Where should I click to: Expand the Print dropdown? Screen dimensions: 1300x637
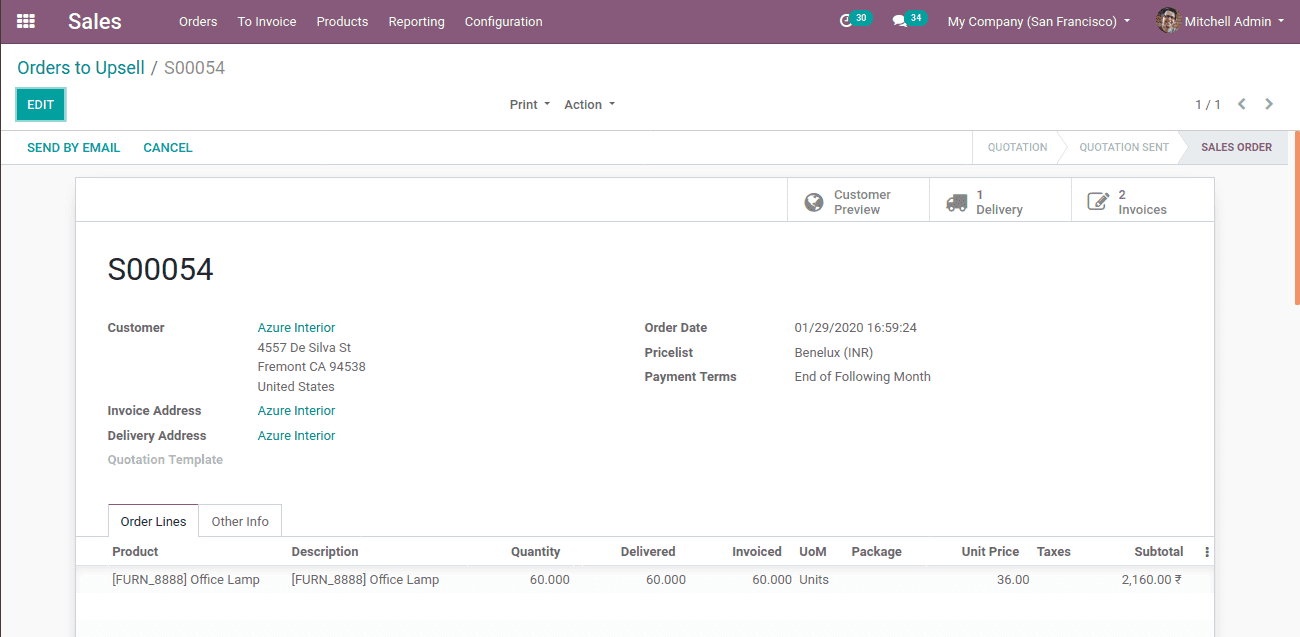(530, 105)
